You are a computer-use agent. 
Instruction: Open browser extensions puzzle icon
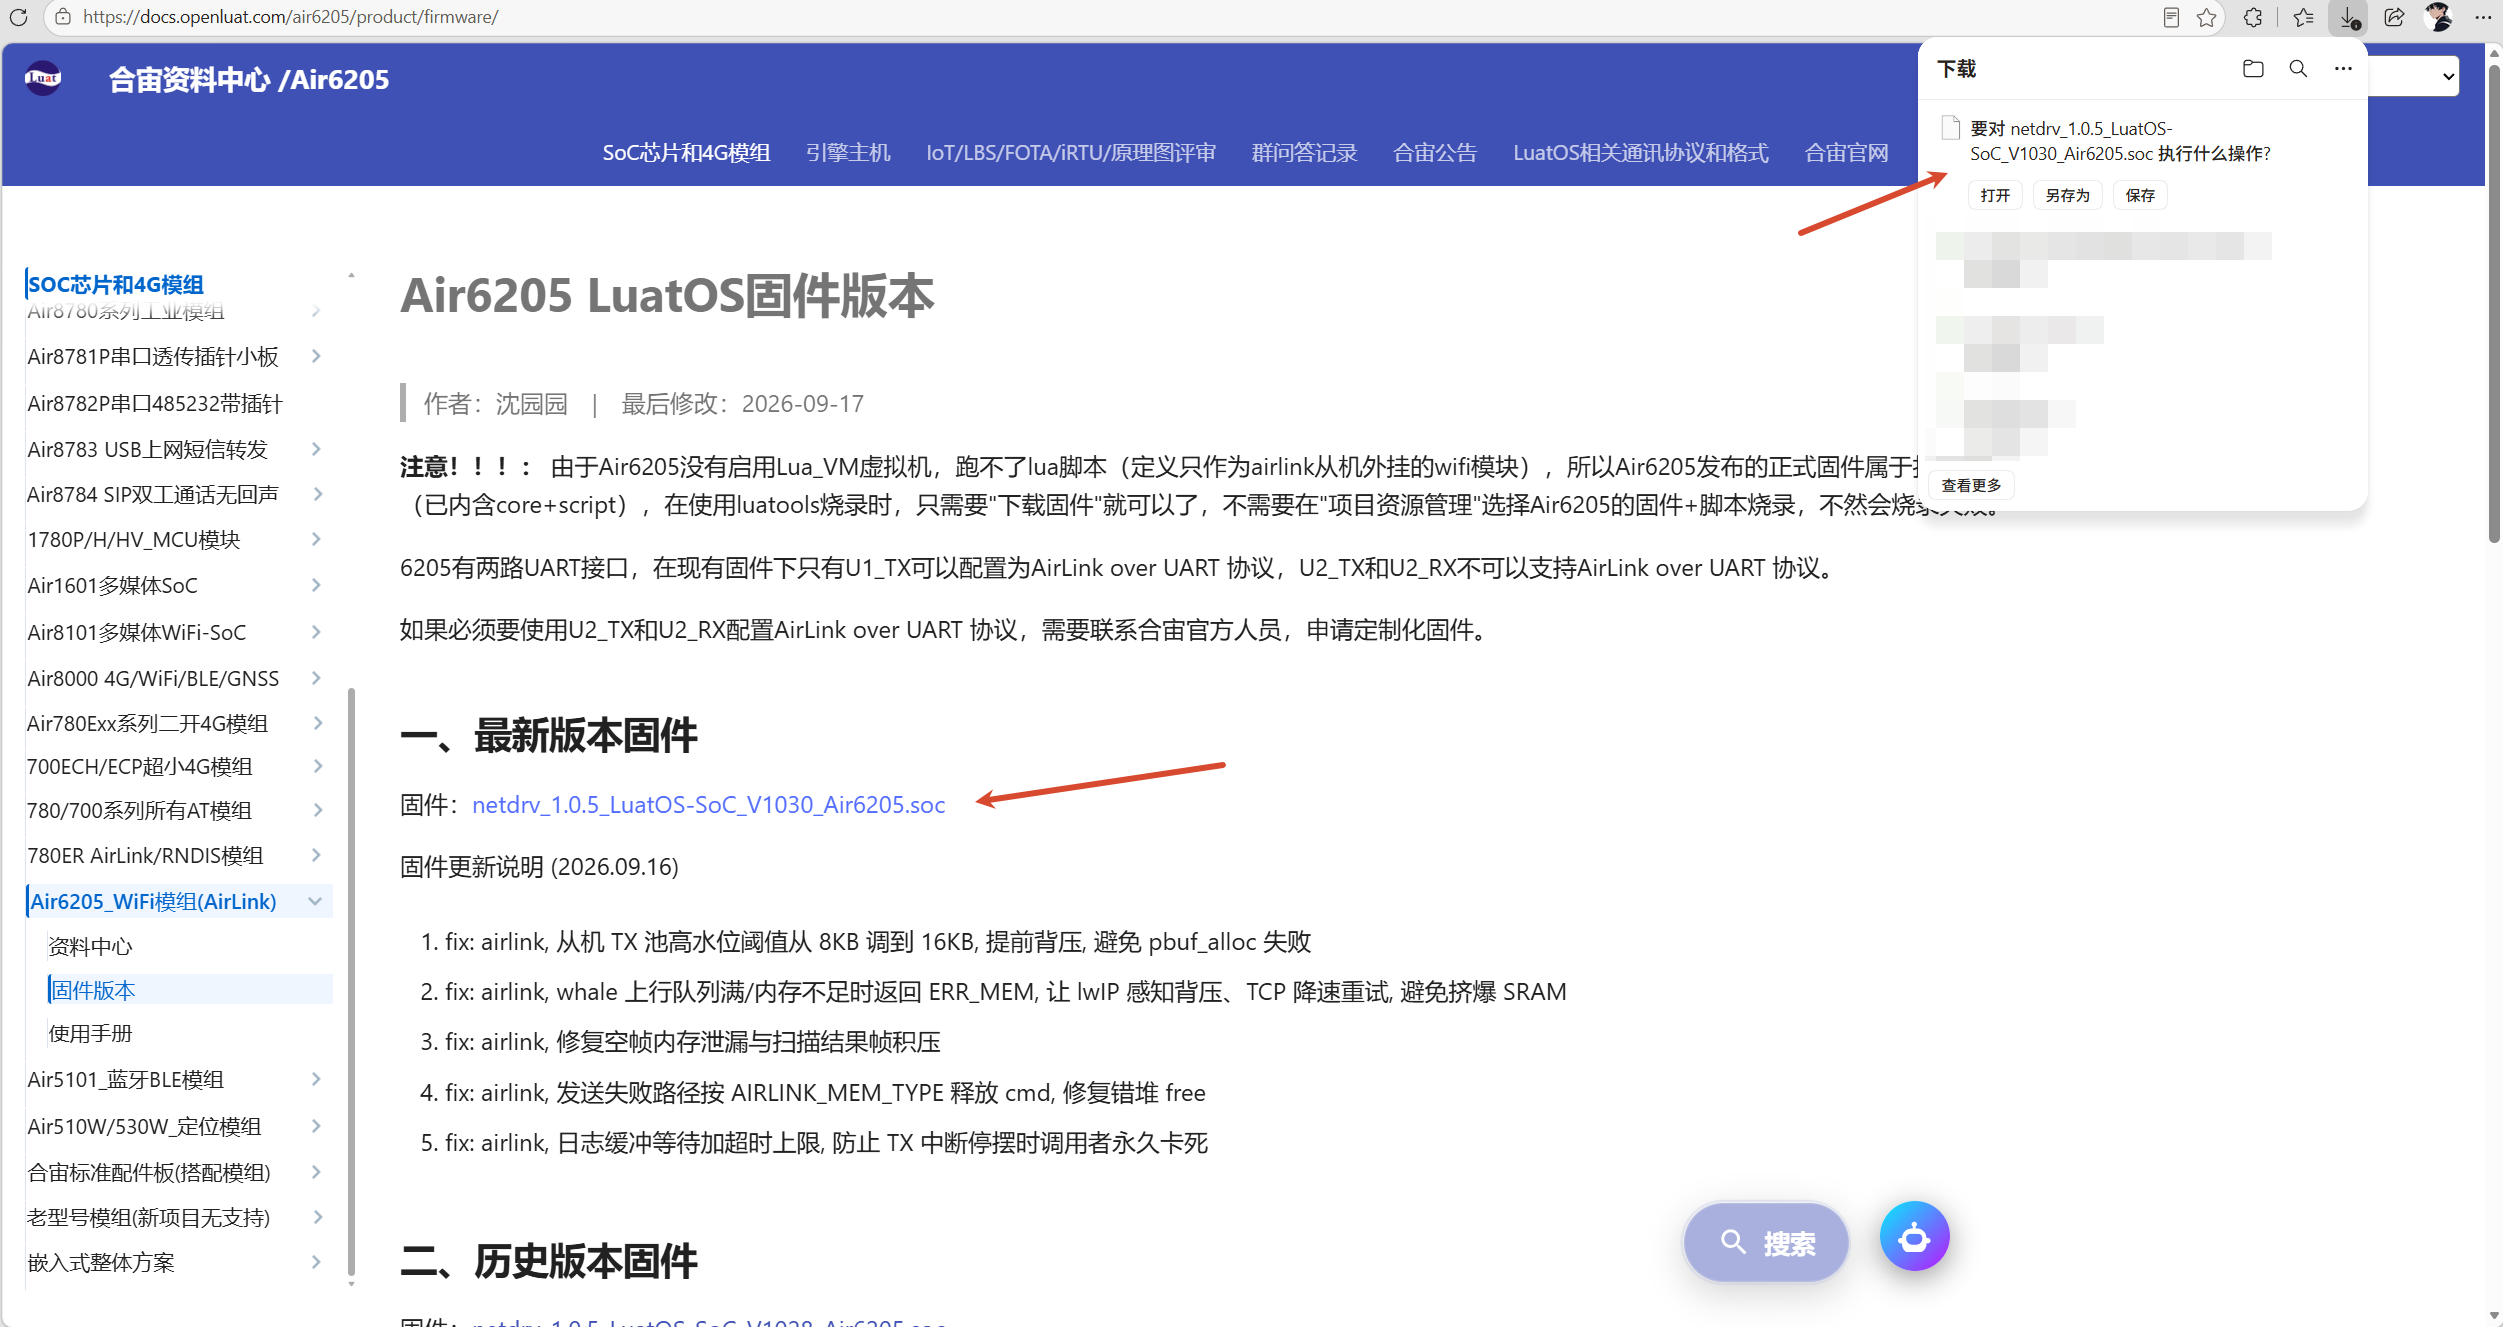(x=2253, y=17)
